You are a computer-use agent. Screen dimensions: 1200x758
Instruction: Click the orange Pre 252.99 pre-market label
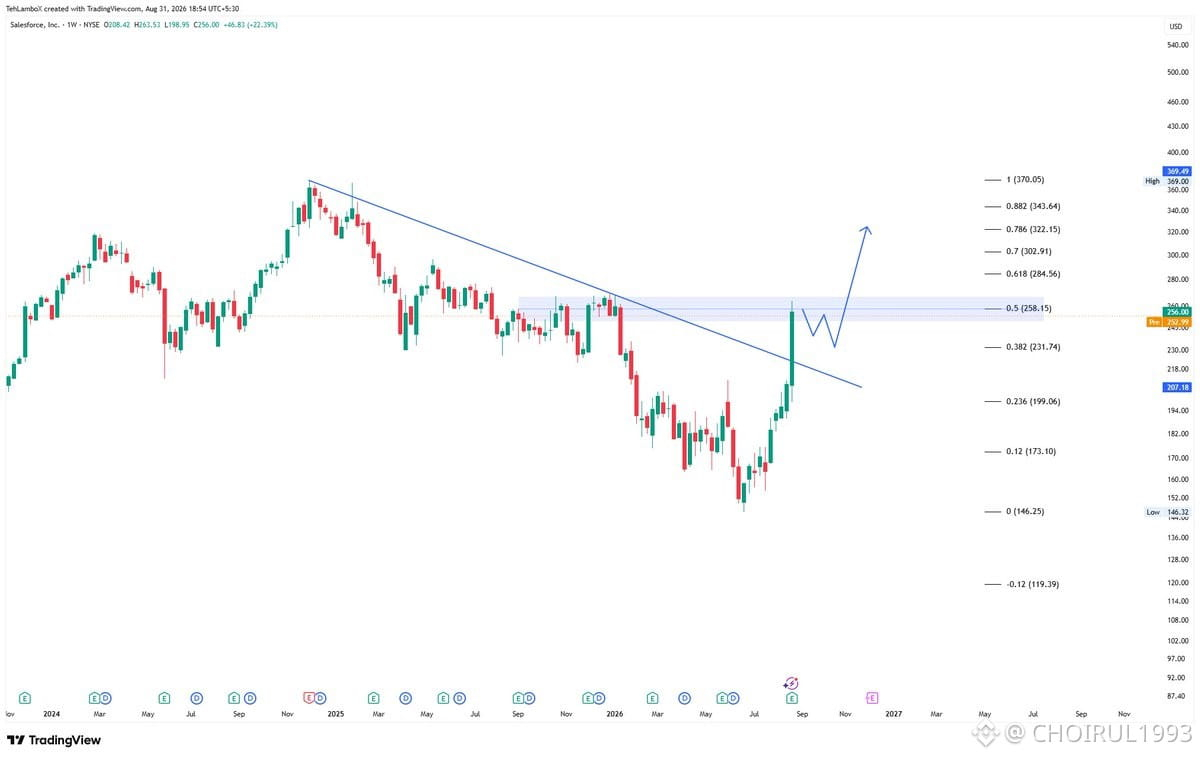[1168, 322]
